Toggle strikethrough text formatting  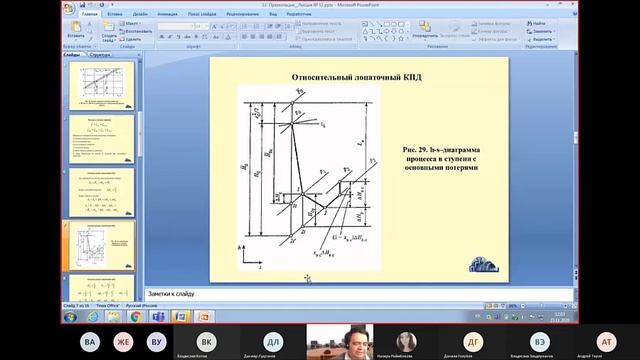[188, 37]
